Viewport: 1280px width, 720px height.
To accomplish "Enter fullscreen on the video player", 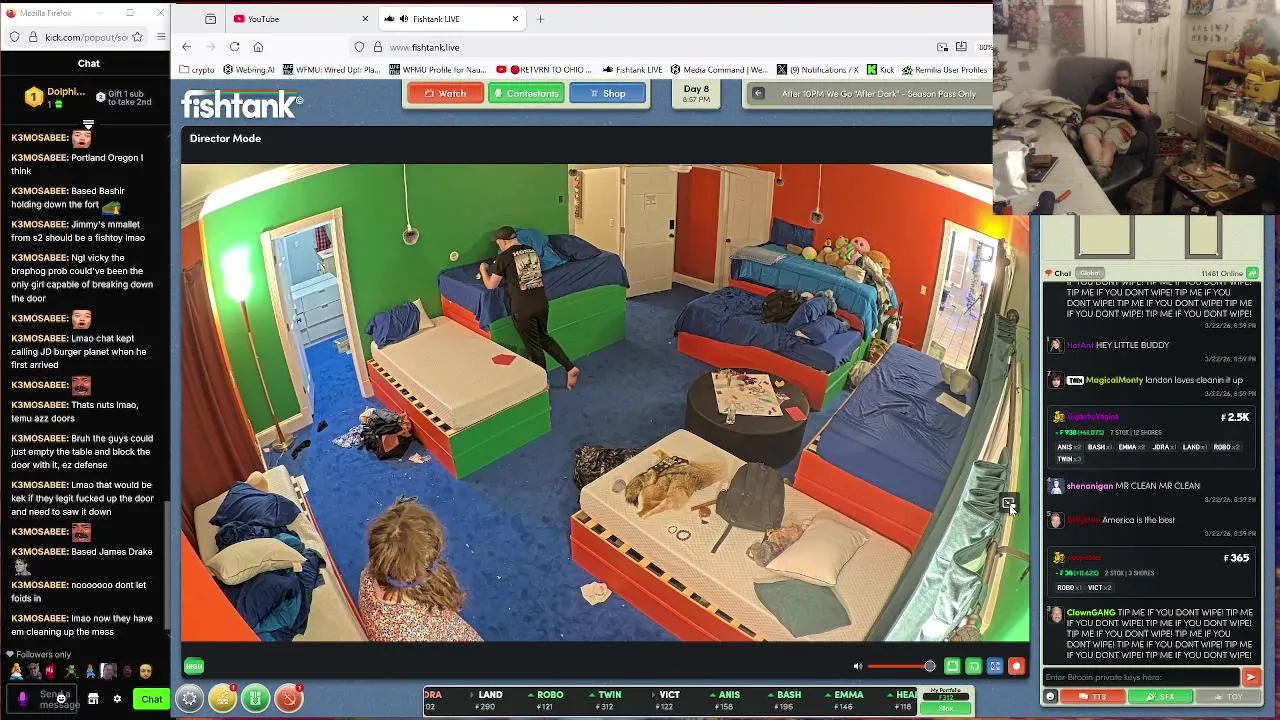I will pyautogui.click(x=995, y=666).
